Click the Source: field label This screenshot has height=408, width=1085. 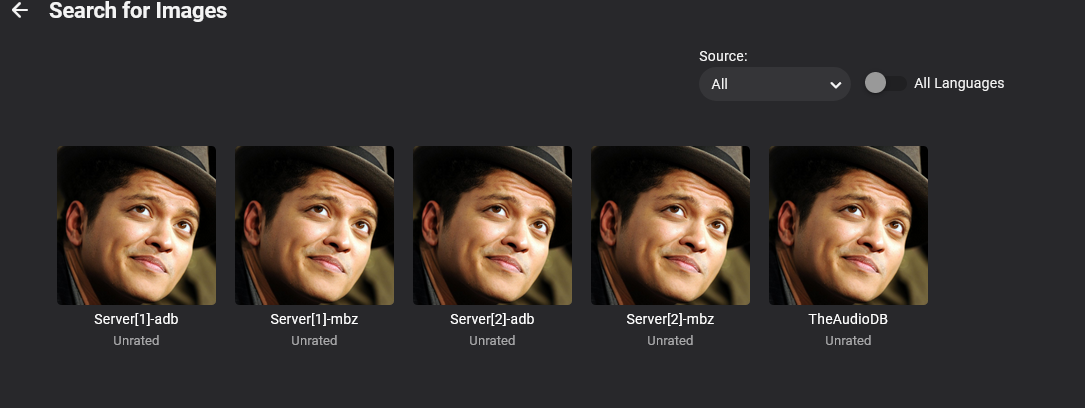(x=723, y=56)
